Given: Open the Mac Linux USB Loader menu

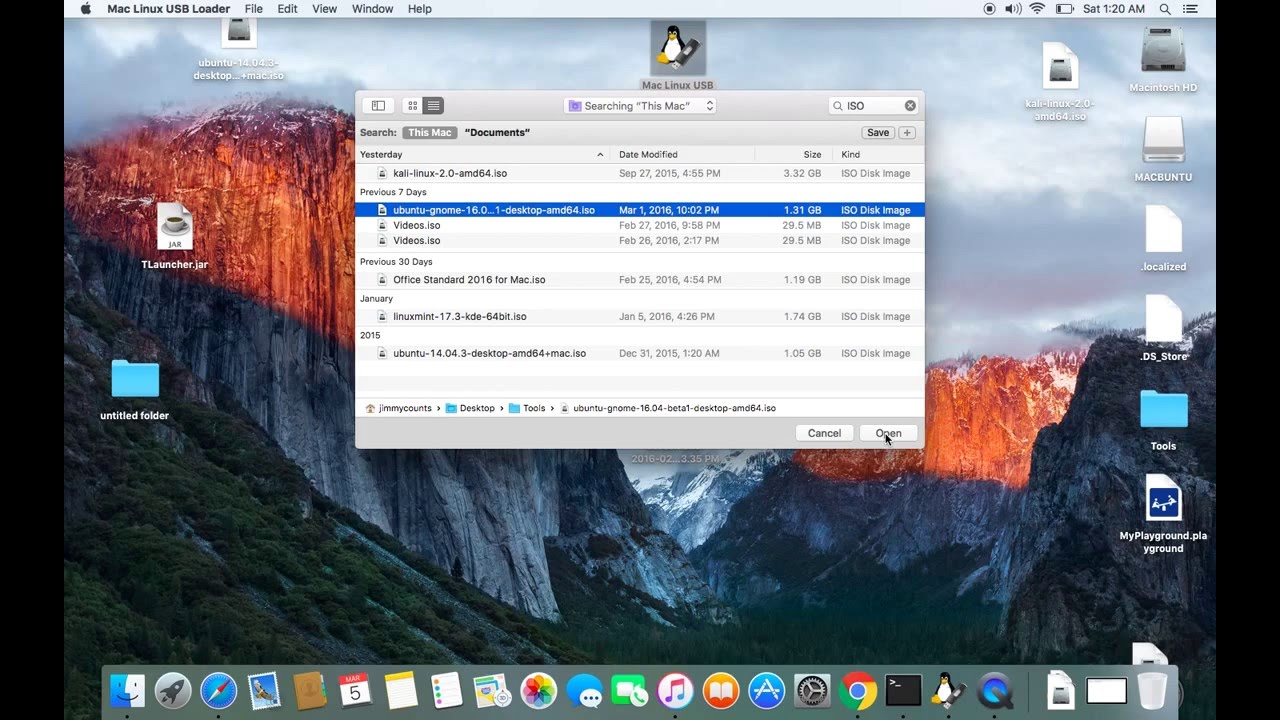Looking at the screenshot, I should click(x=167, y=9).
